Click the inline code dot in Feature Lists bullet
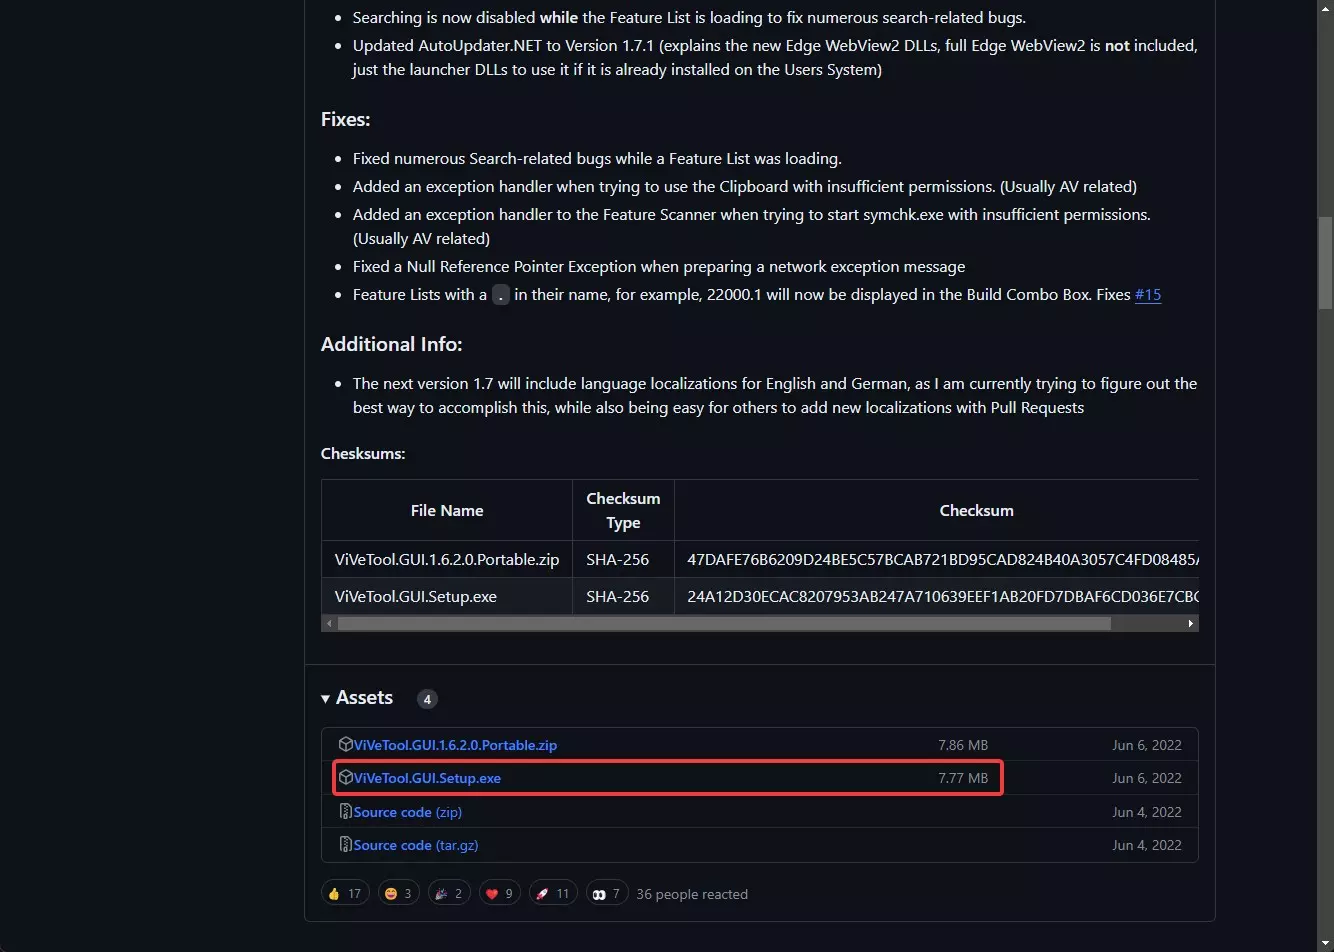The image size is (1334, 952). click(501, 294)
